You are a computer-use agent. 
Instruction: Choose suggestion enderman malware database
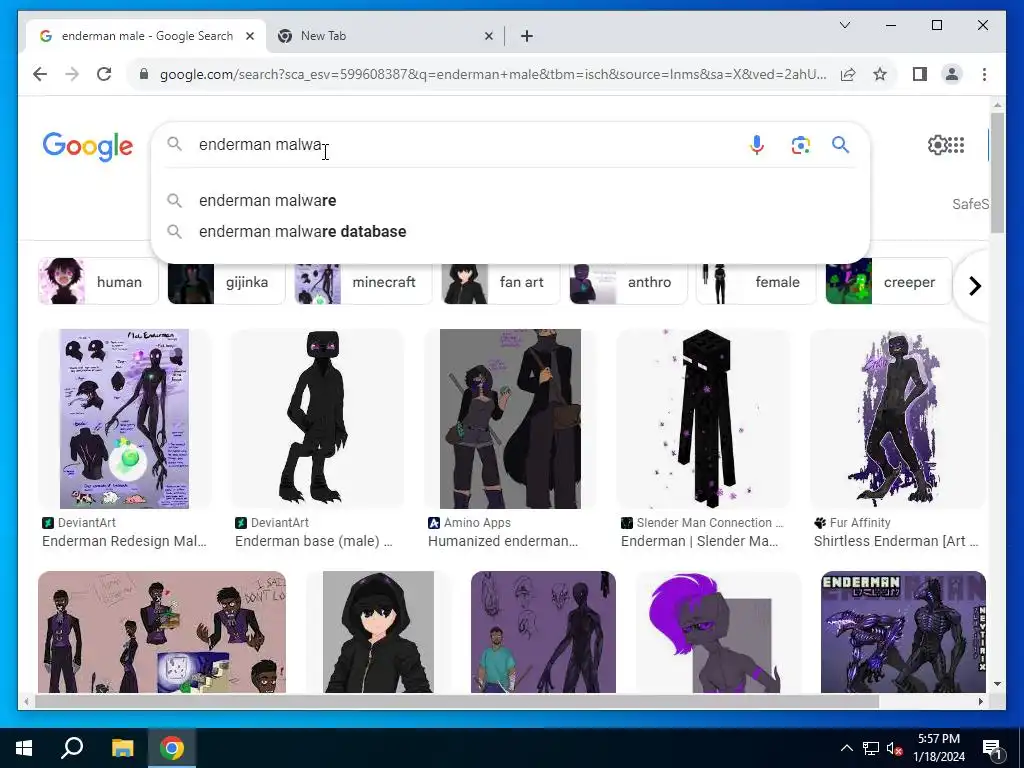click(509, 231)
